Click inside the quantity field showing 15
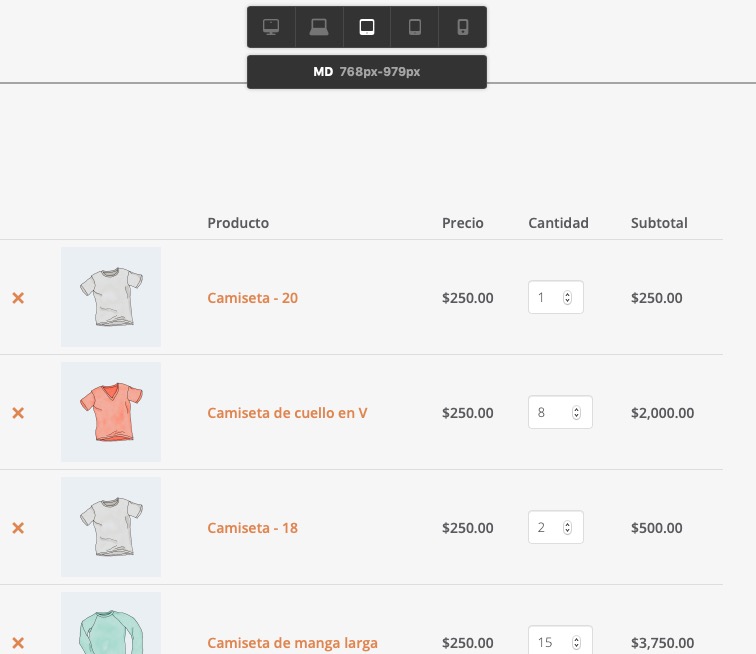The height and width of the screenshot is (654, 756). tap(560, 640)
